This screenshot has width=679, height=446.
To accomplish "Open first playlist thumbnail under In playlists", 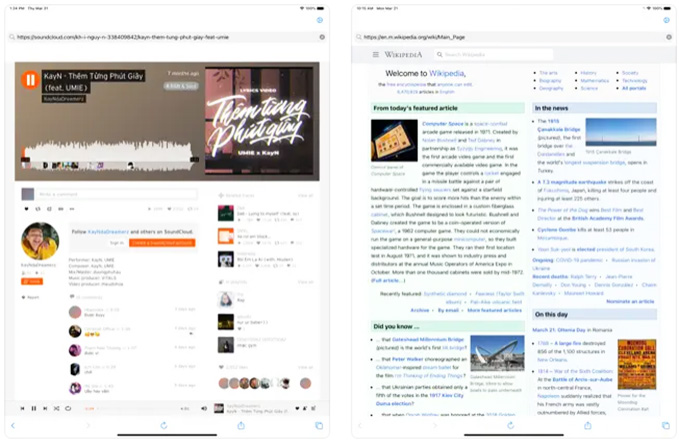I will 226,299.
